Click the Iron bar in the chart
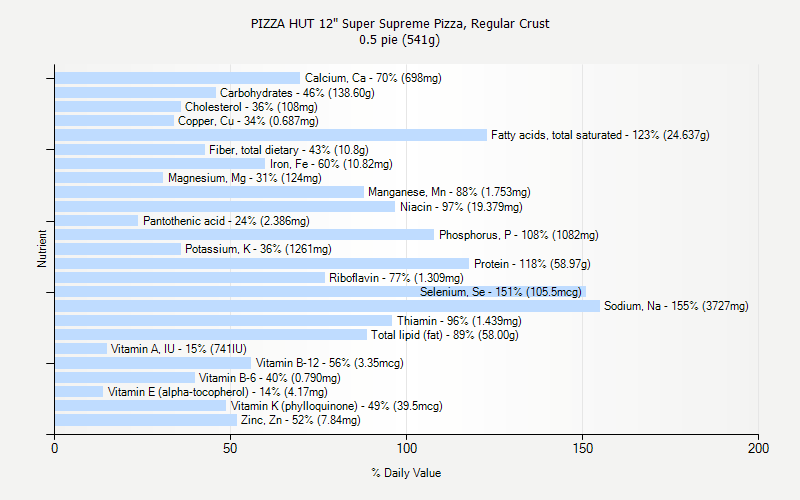800x500 pixels. [160, 164]
